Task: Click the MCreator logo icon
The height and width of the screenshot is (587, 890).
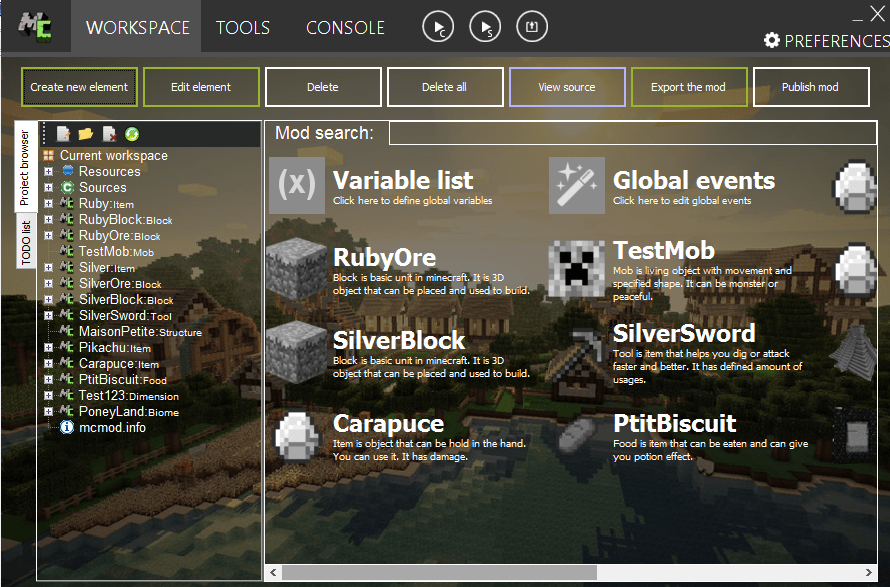Action: click(x=35, y=26)
